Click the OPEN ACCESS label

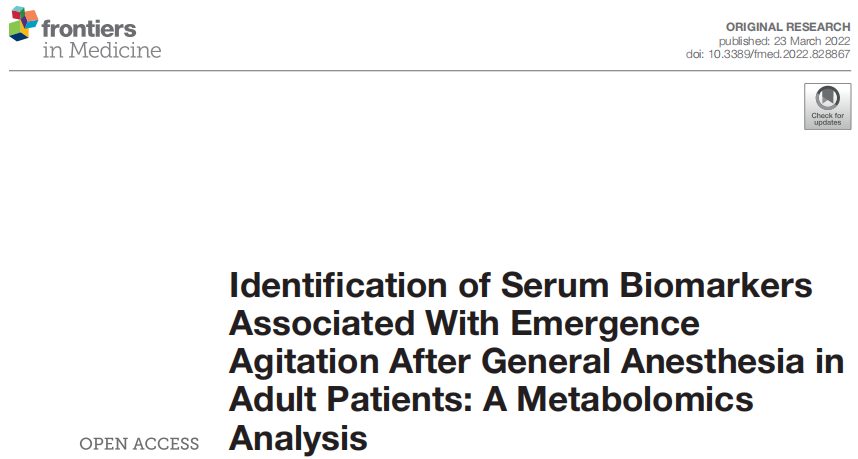[x=139, y=444]
